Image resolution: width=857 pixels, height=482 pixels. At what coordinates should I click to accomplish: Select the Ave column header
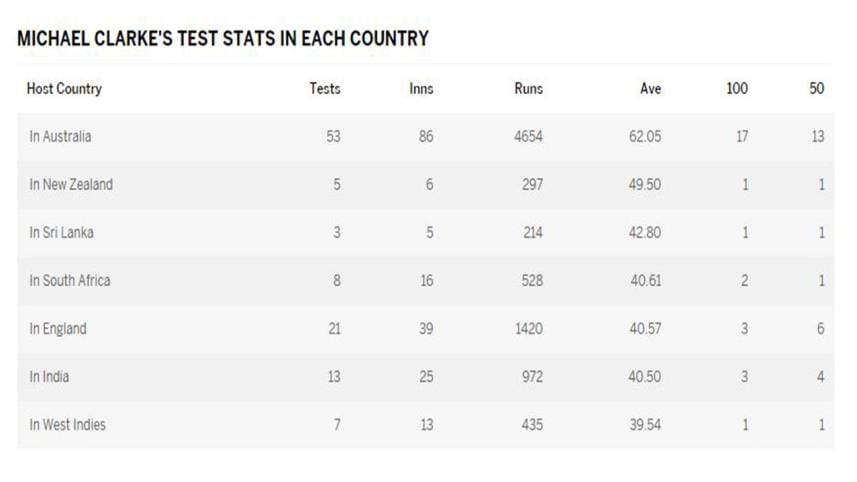tap(650, 89)
